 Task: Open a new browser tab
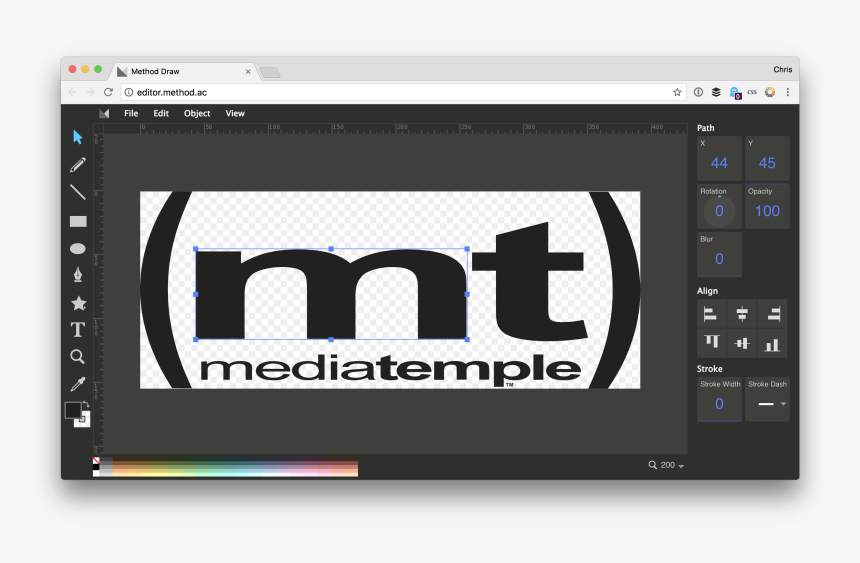coord(269,72)
